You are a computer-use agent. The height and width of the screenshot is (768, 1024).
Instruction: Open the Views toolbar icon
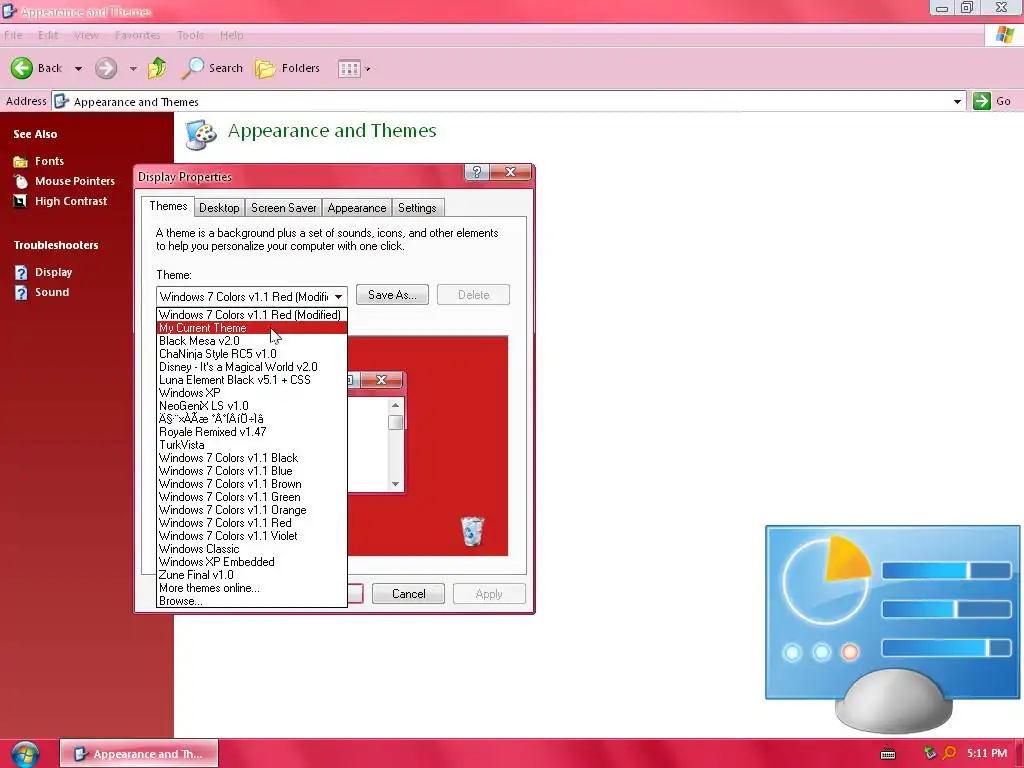(349, 69)
